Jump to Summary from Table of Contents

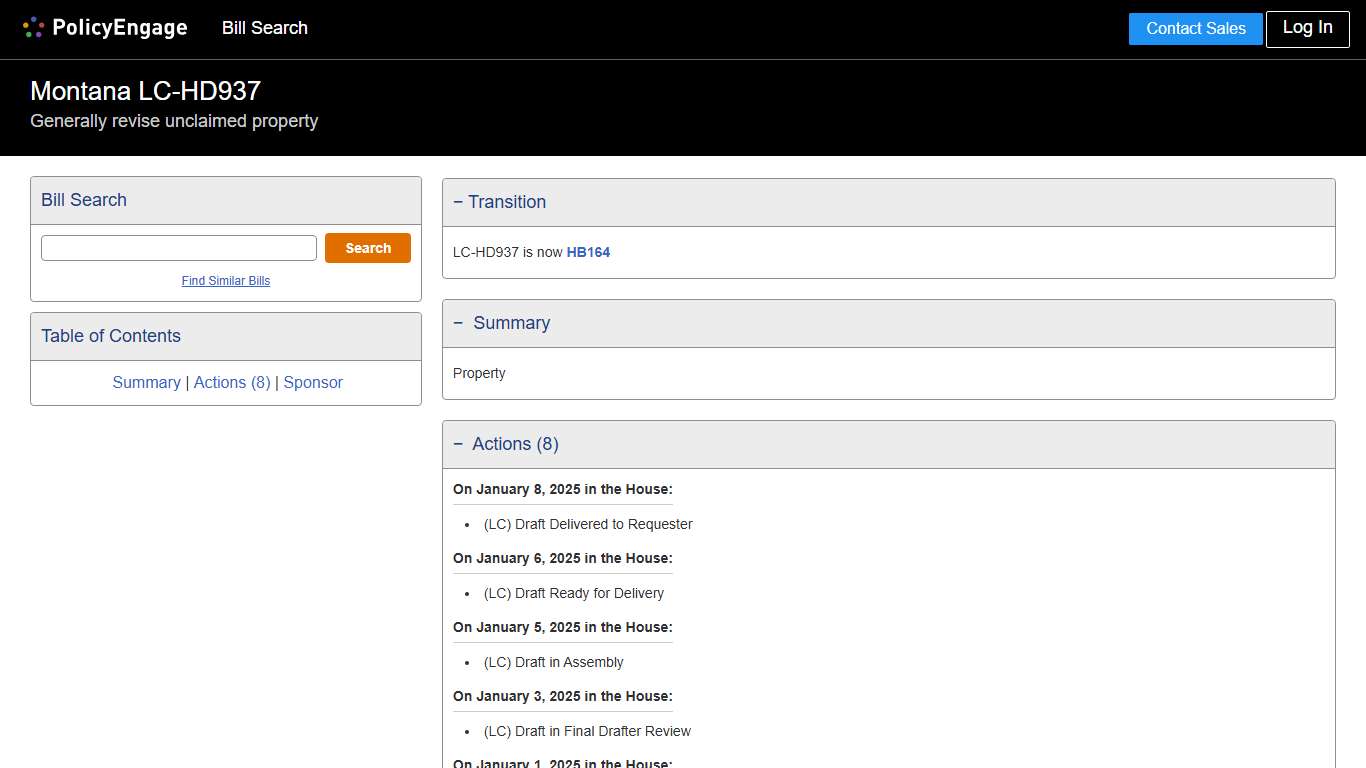point(146,382)
